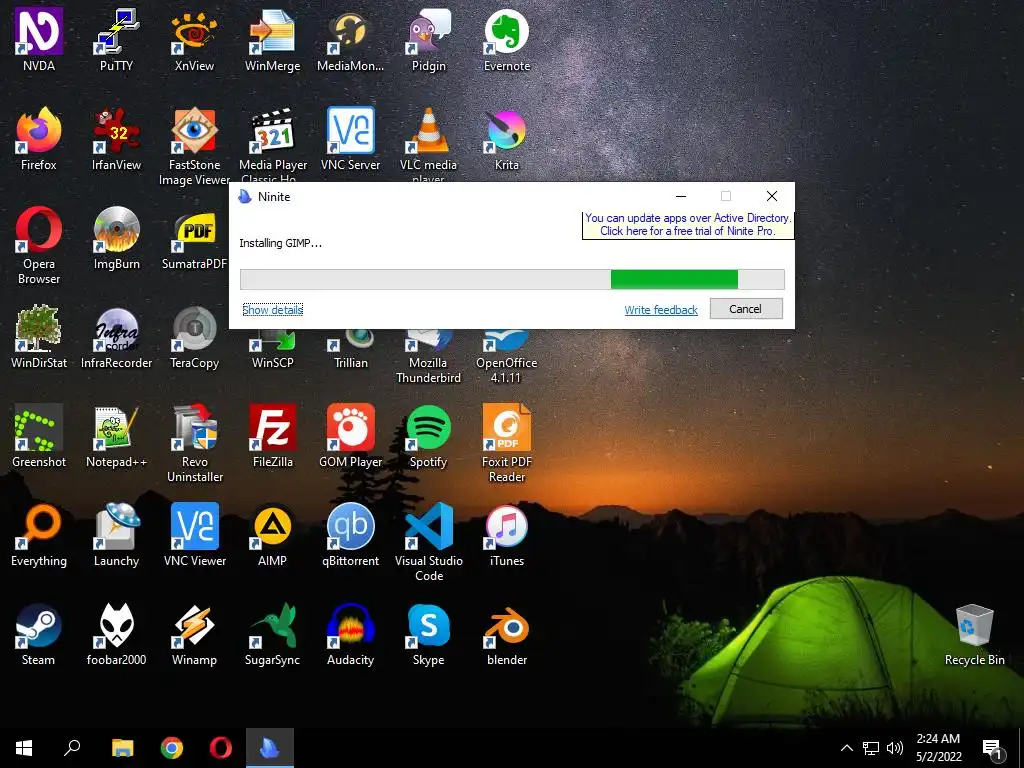Close the Ninite installer window
1024x768 pixels.
tap(771, 196)
